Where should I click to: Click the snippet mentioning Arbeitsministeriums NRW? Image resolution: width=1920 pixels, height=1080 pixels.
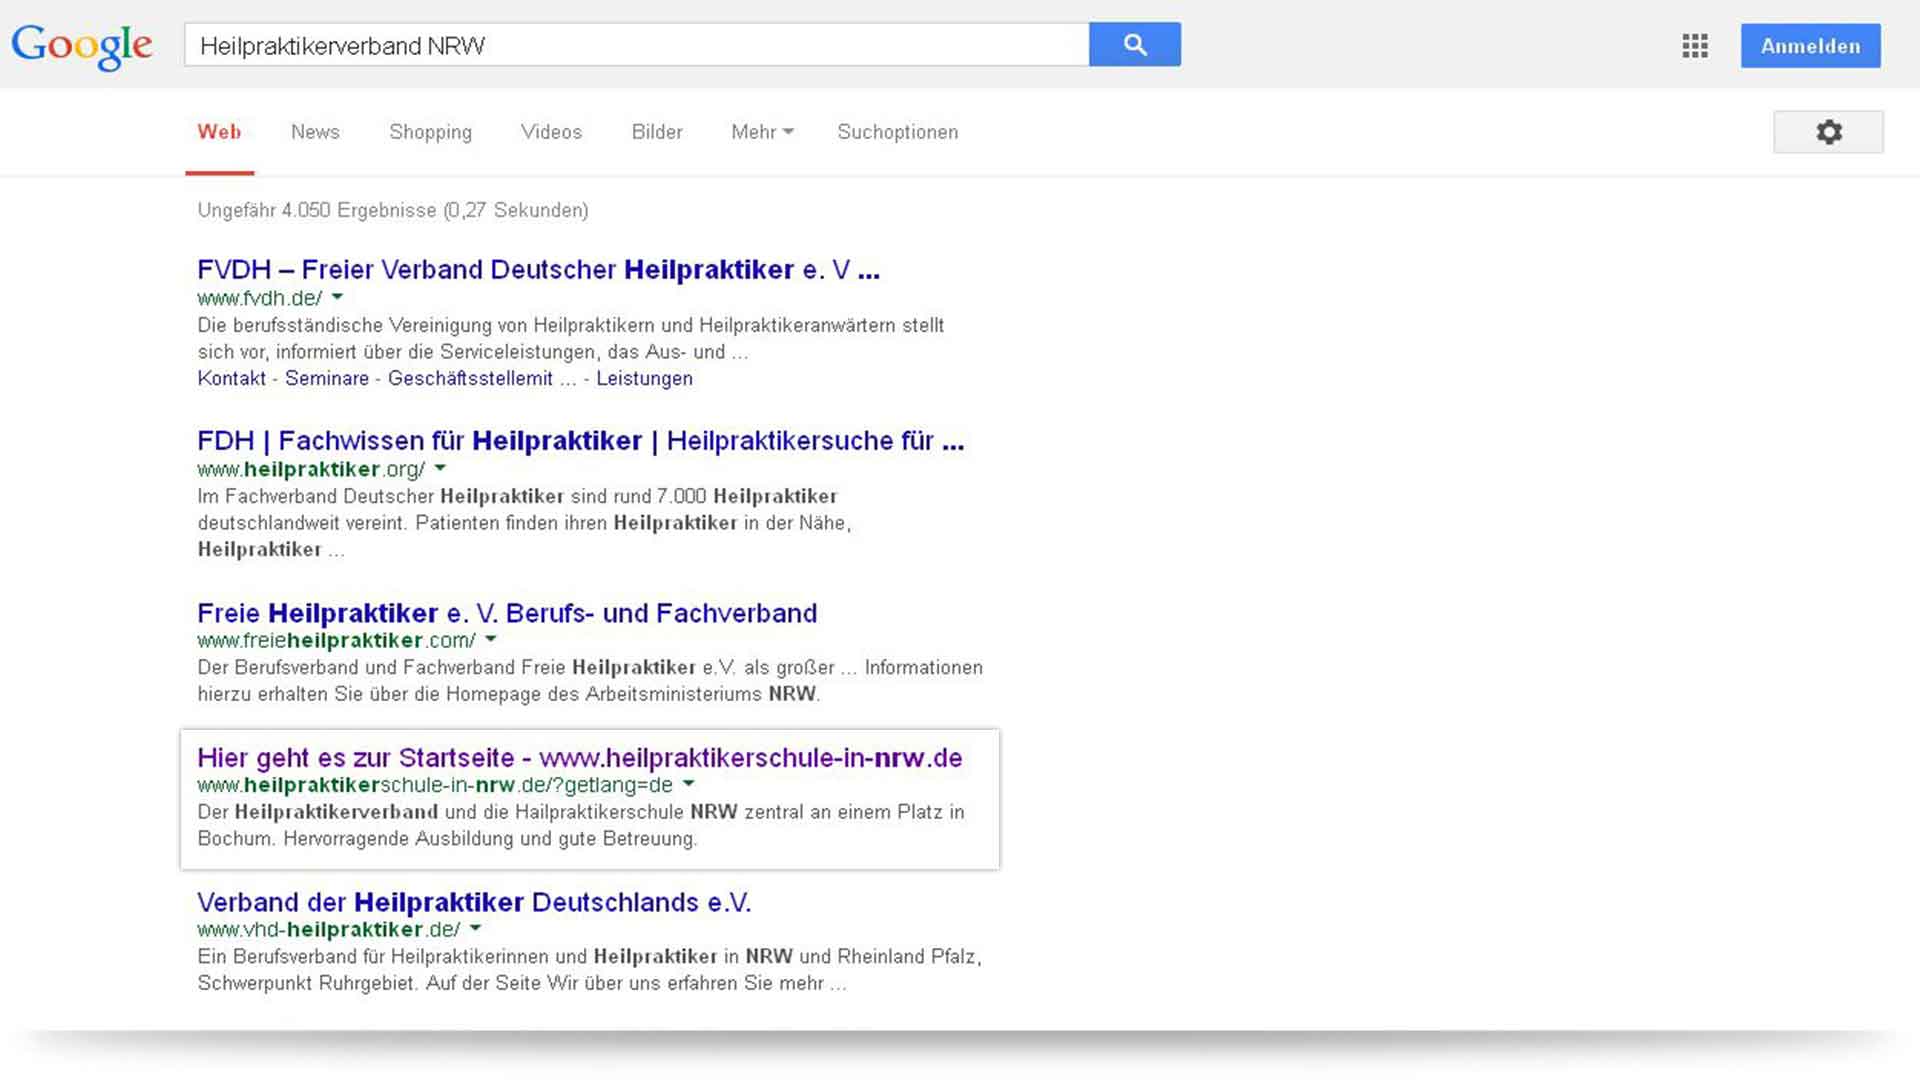click(x=590, y=681)
